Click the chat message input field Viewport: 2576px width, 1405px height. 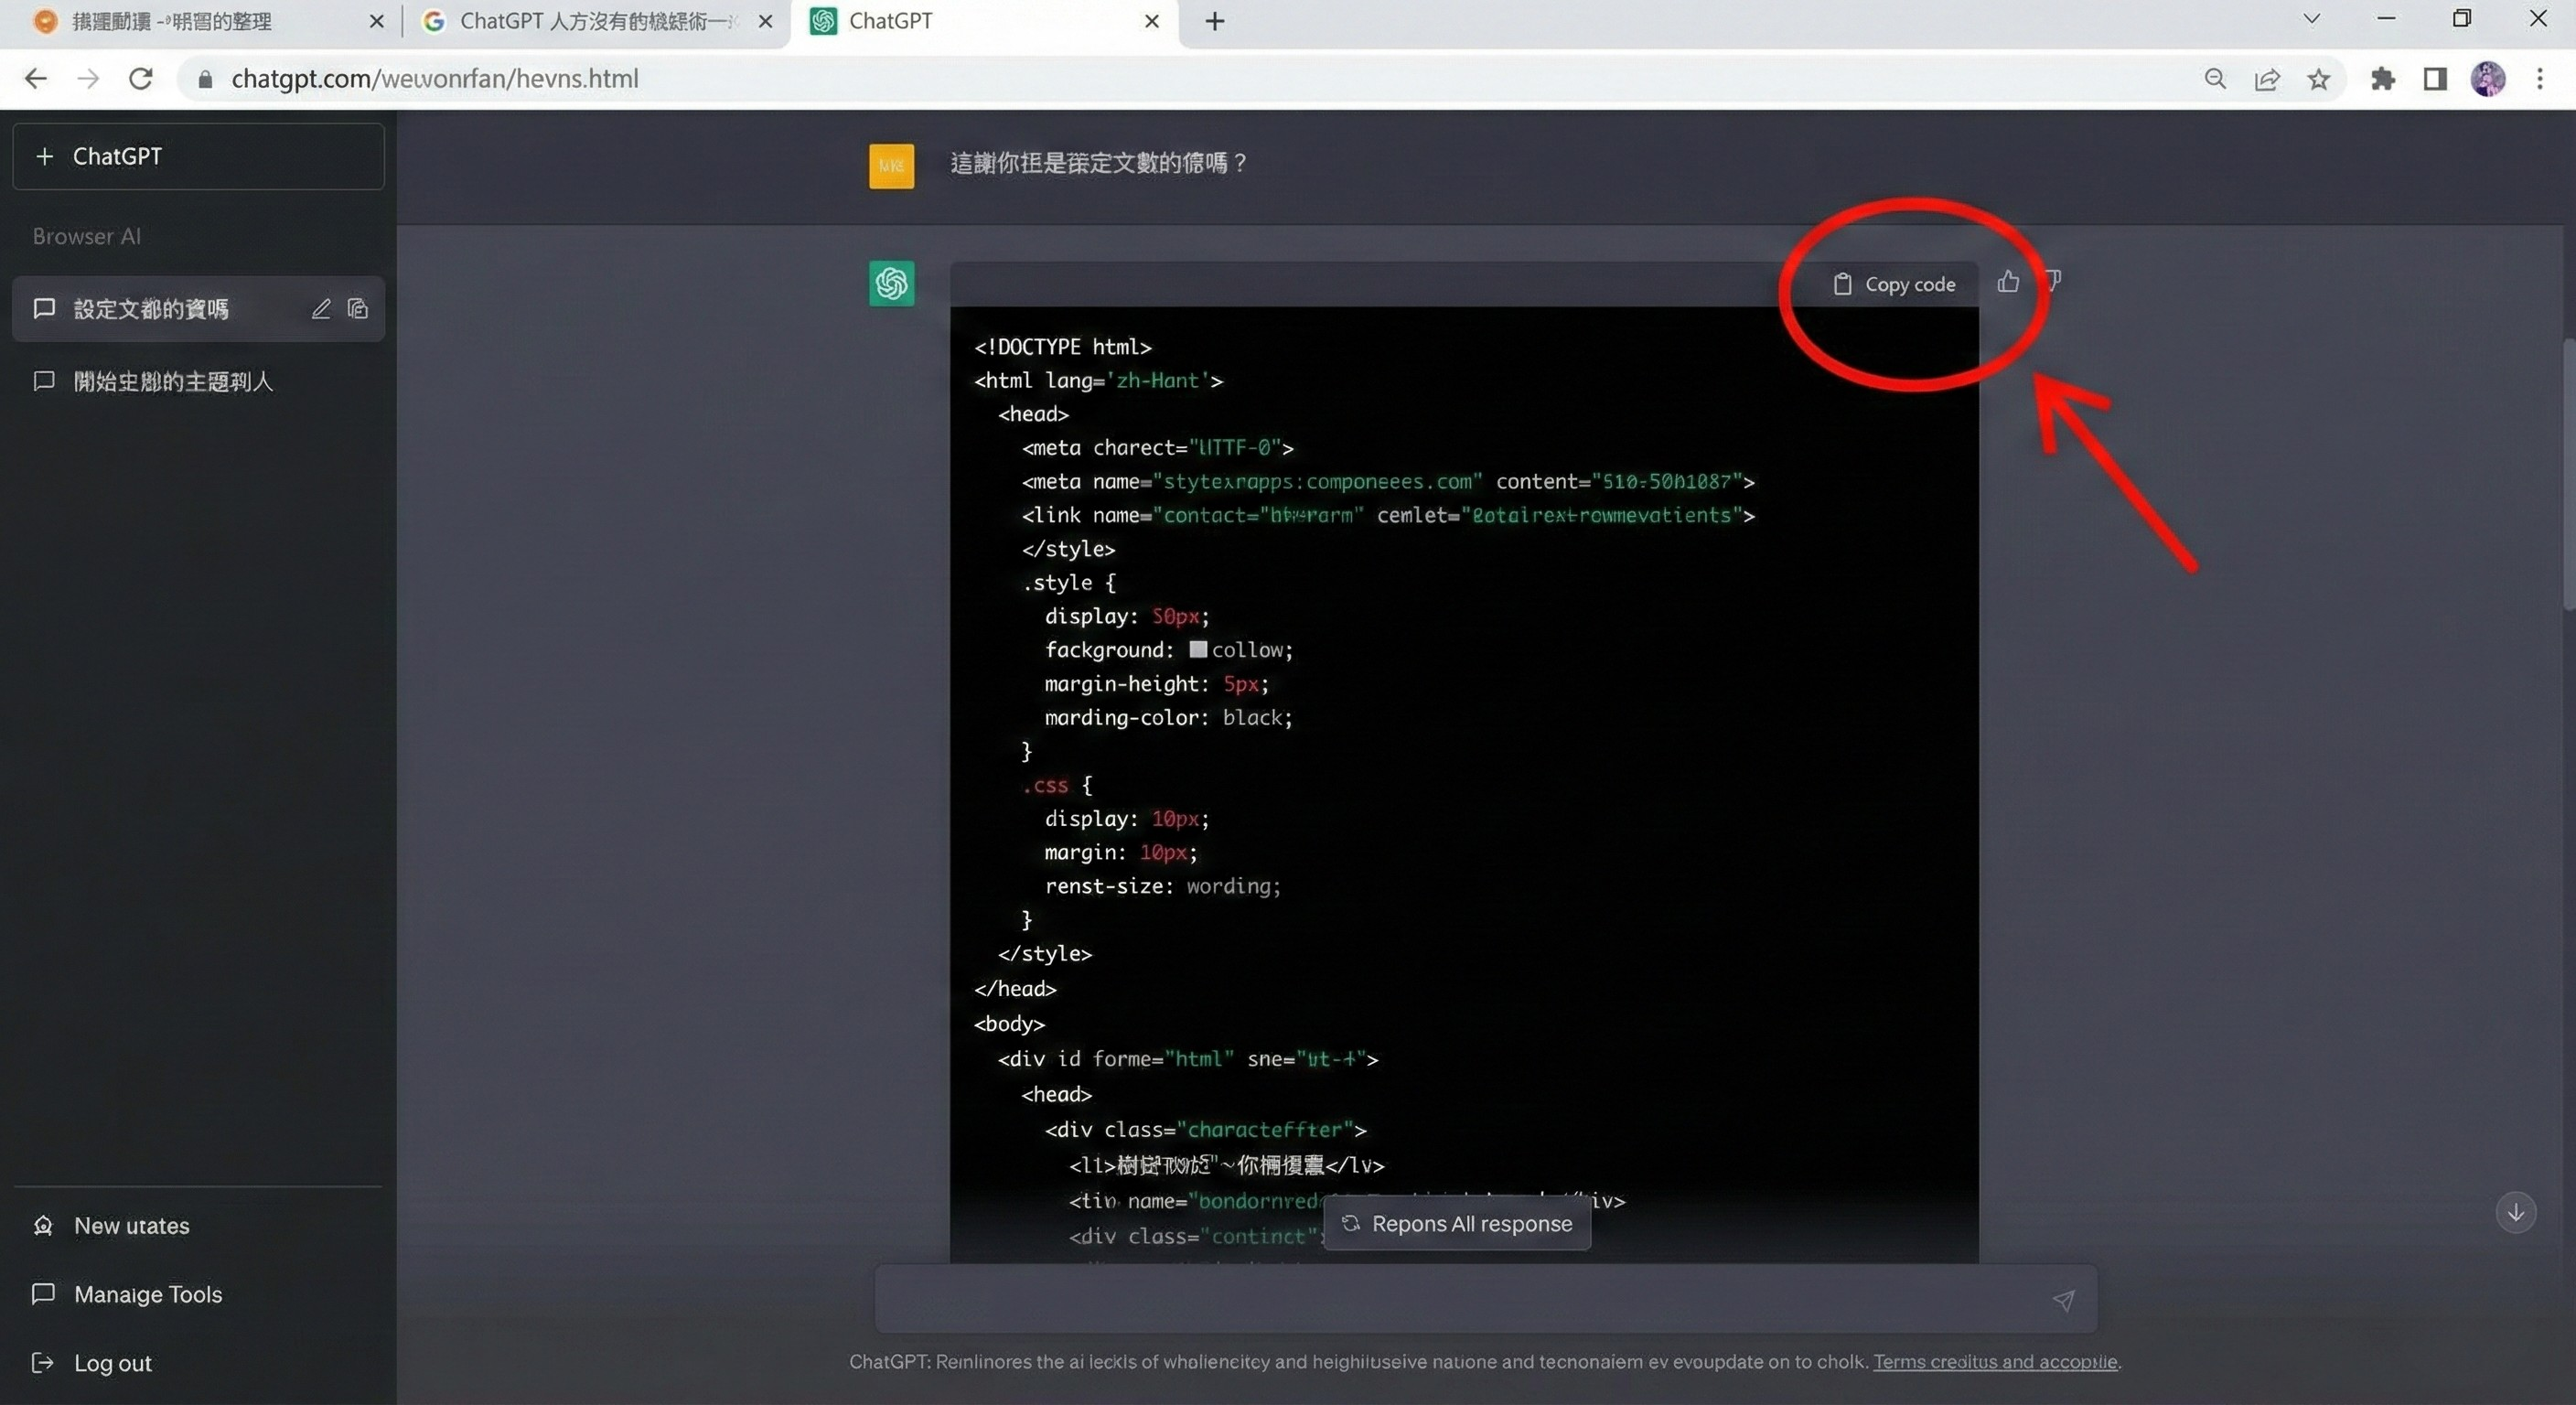coord(1450,1299)
